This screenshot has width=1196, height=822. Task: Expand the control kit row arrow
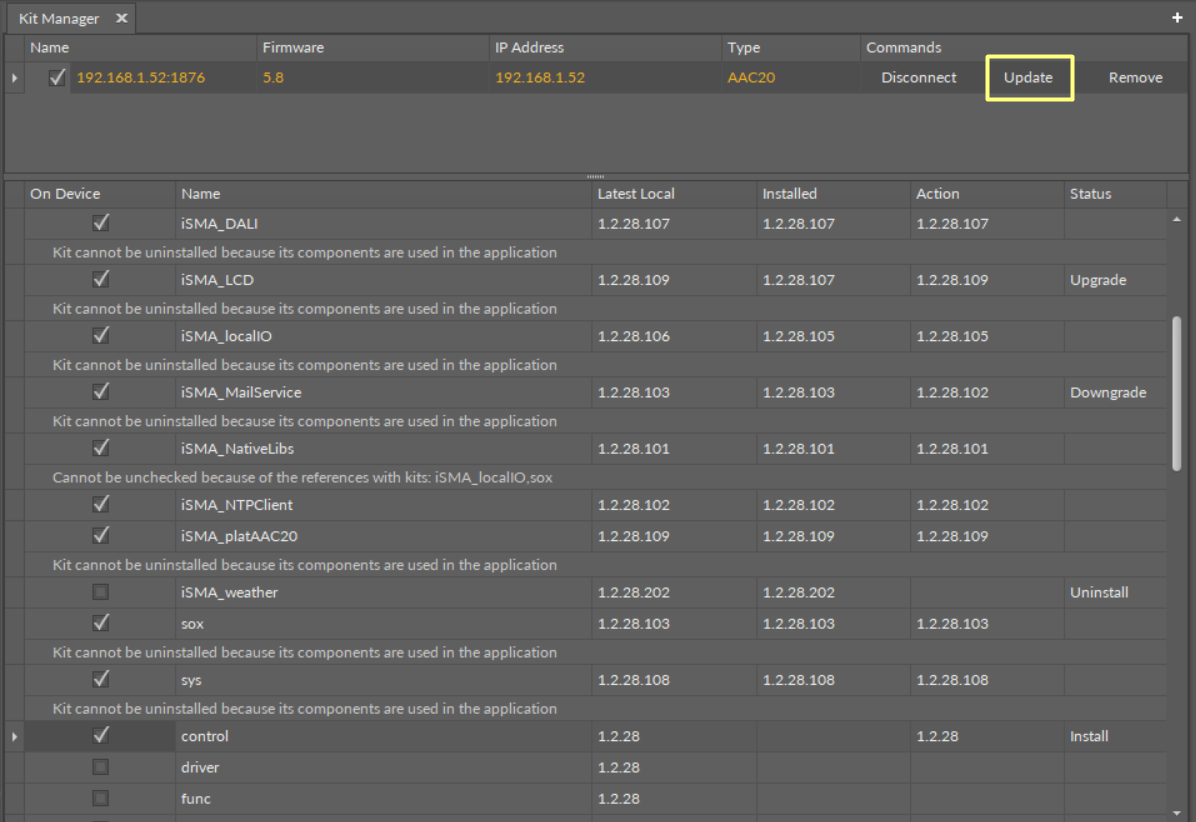14,736
